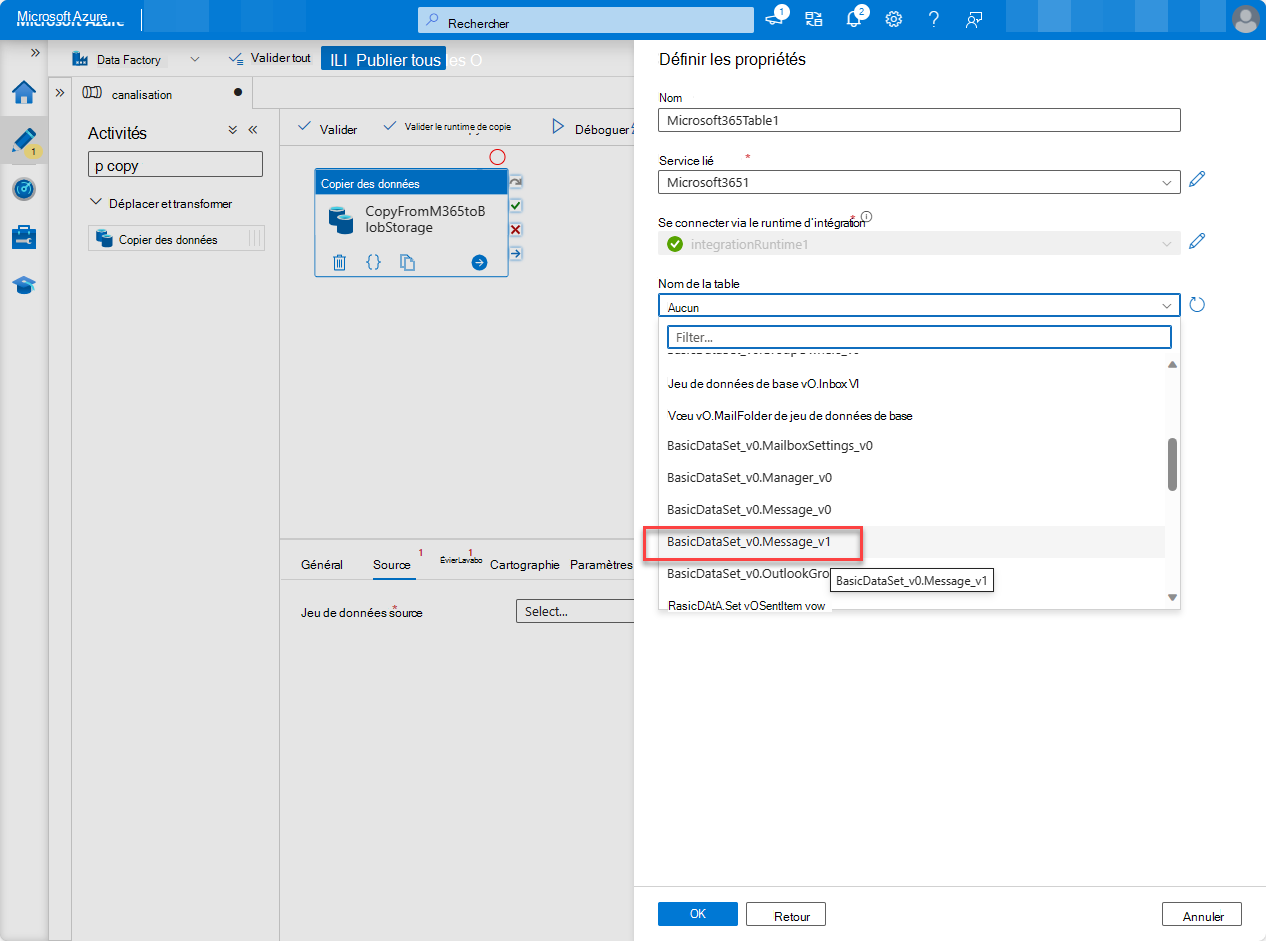Switch to the Cartographie tab
The image size is (1266, 941).
524,565
